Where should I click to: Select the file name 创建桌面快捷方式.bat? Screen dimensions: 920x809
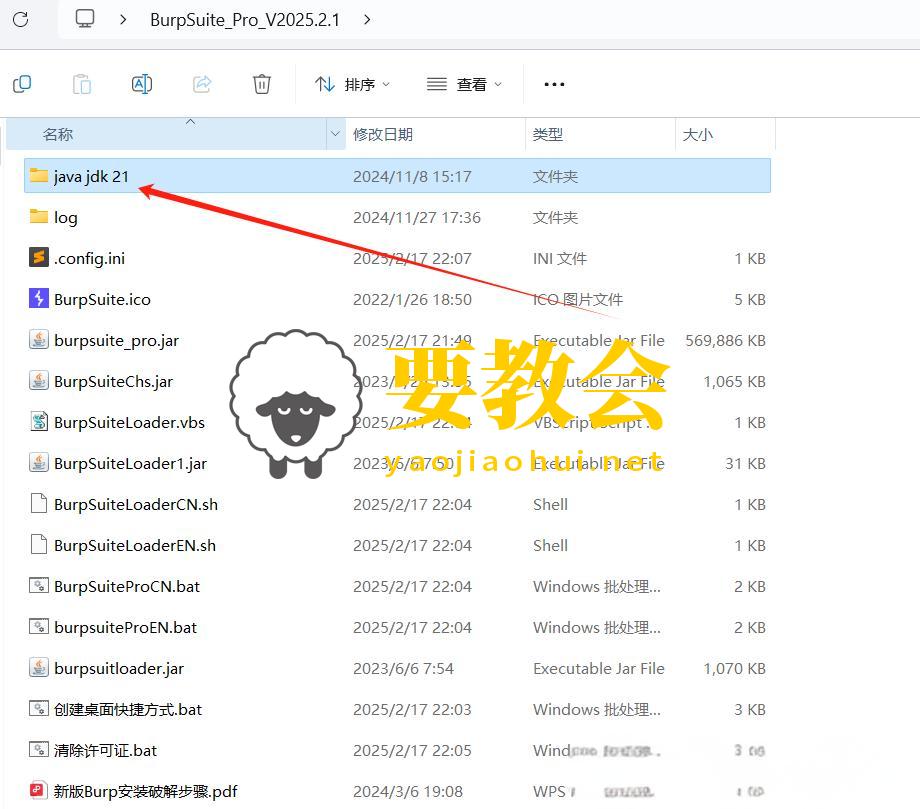click(127, 710)
